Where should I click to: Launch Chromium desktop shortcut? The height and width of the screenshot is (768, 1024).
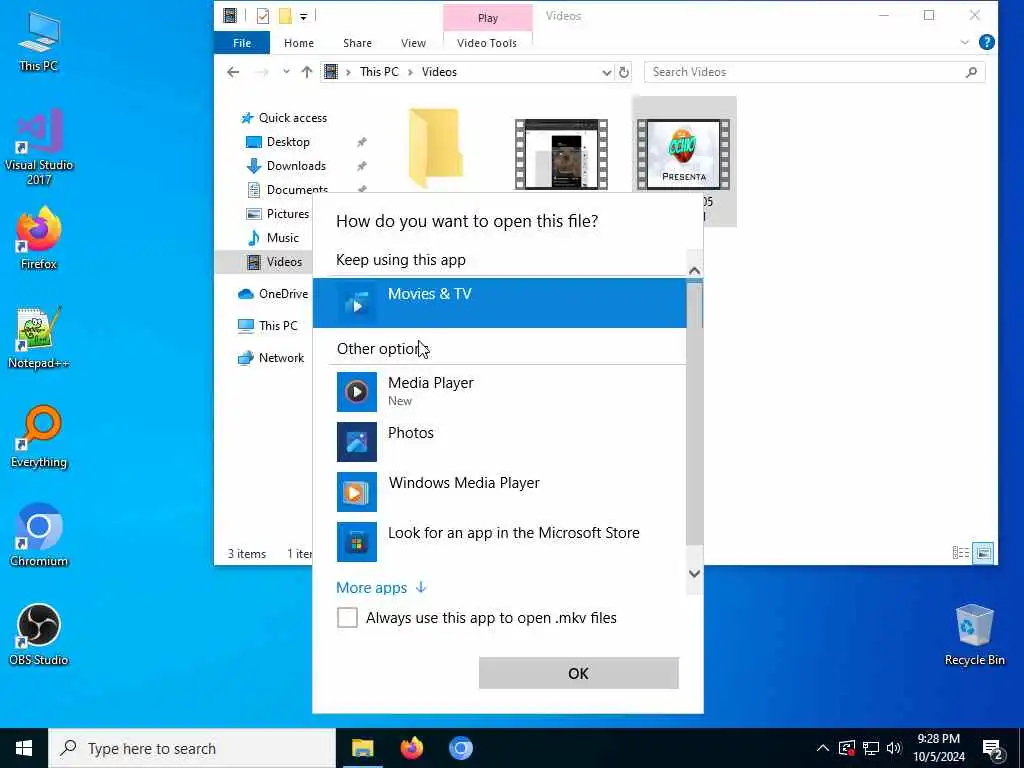click(x=39, y=536)
